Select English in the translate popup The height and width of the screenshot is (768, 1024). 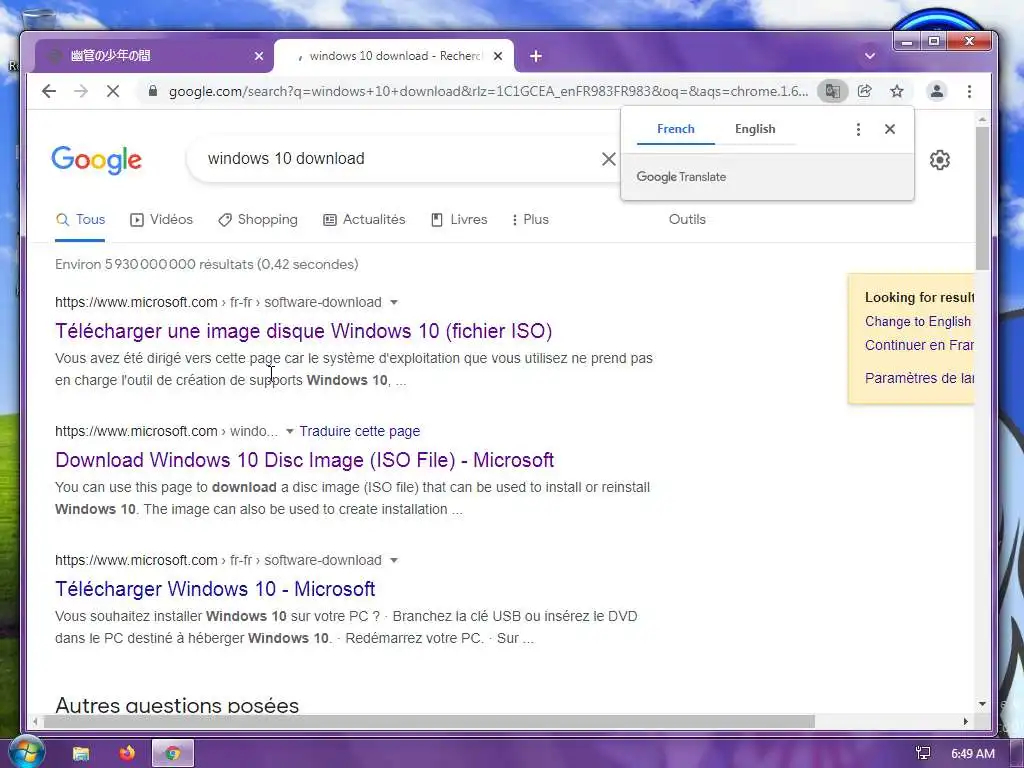click(755, 129)
